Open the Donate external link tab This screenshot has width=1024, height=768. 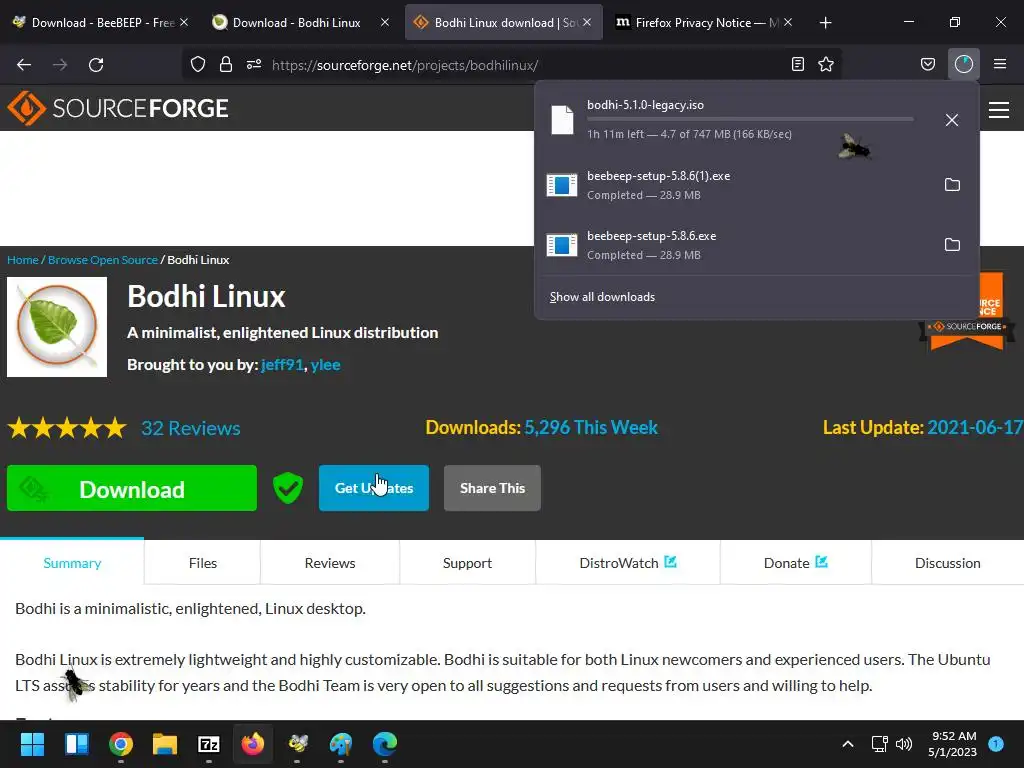[x=795, y=563]
